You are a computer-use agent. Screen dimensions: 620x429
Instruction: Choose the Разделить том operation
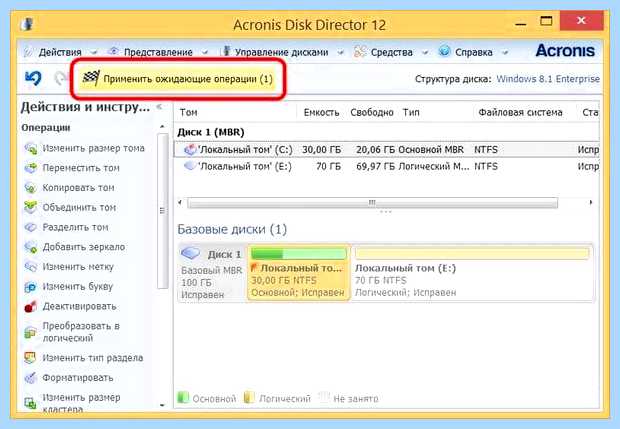[x=75, y=227]
